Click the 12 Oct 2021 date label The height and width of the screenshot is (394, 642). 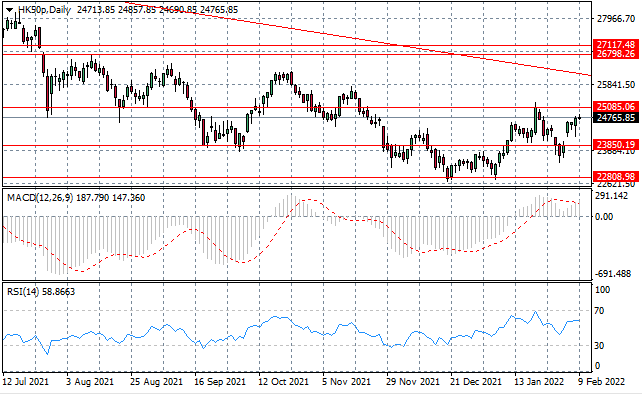[x=283, y=382]
